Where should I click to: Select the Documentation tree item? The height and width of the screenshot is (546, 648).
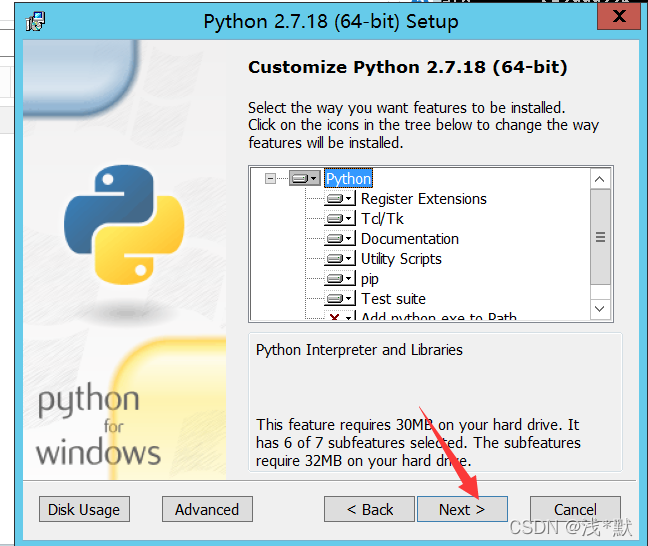410,239
